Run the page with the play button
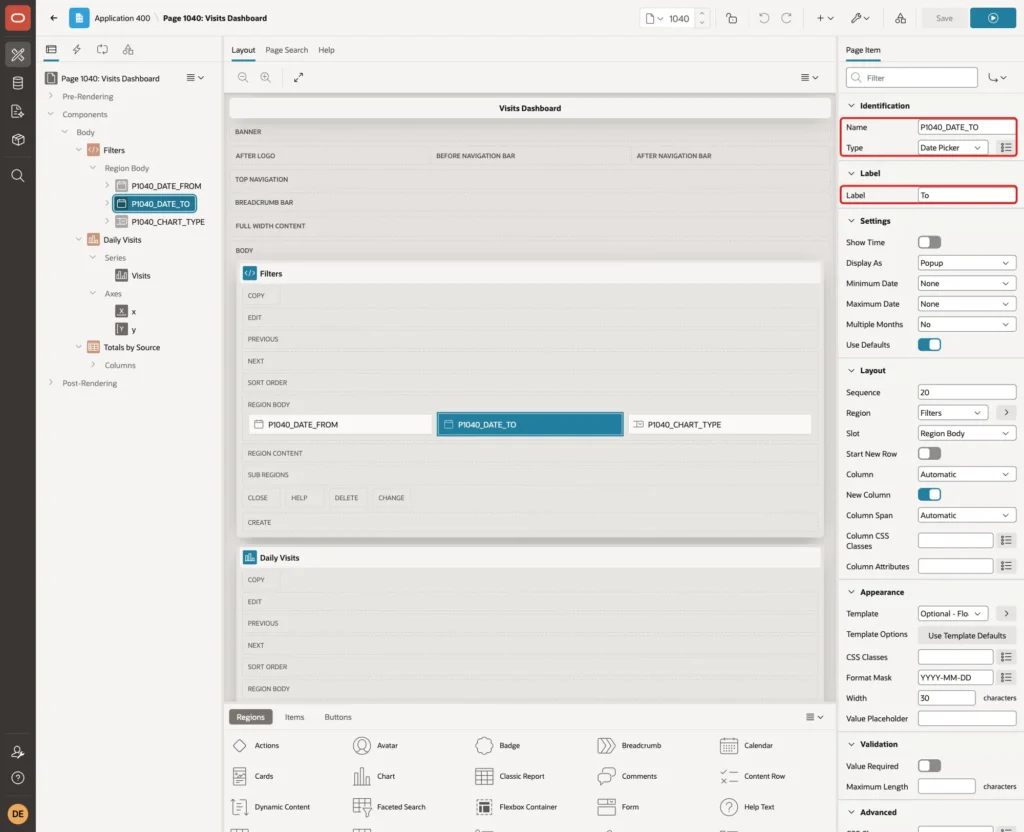 [993, 18]
